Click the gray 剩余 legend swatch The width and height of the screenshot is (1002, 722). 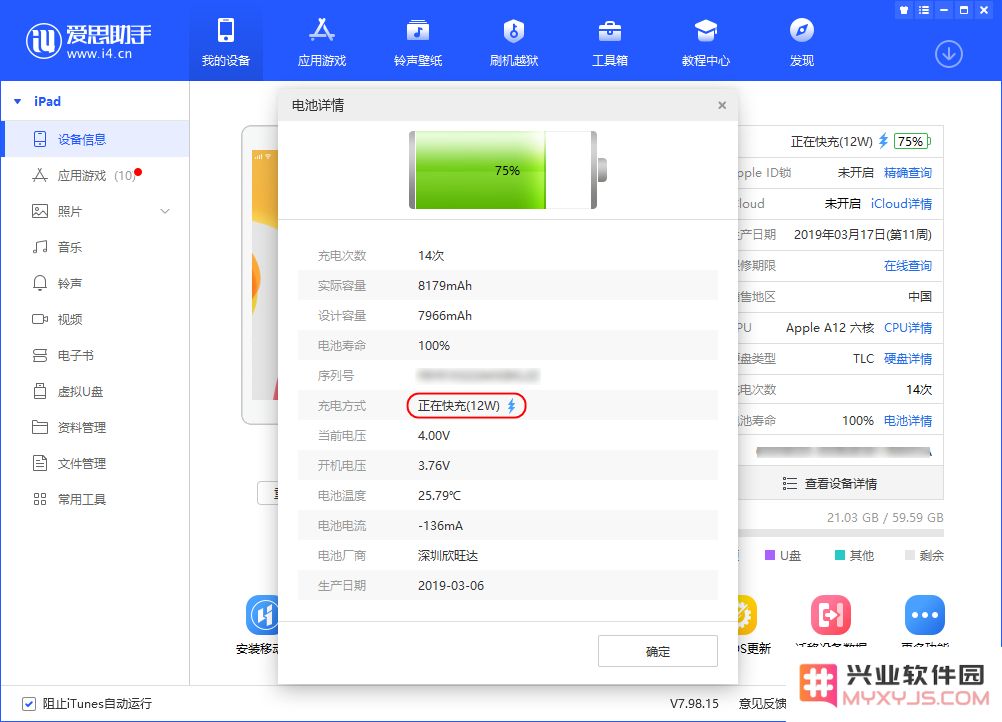[x=910, y=555]
